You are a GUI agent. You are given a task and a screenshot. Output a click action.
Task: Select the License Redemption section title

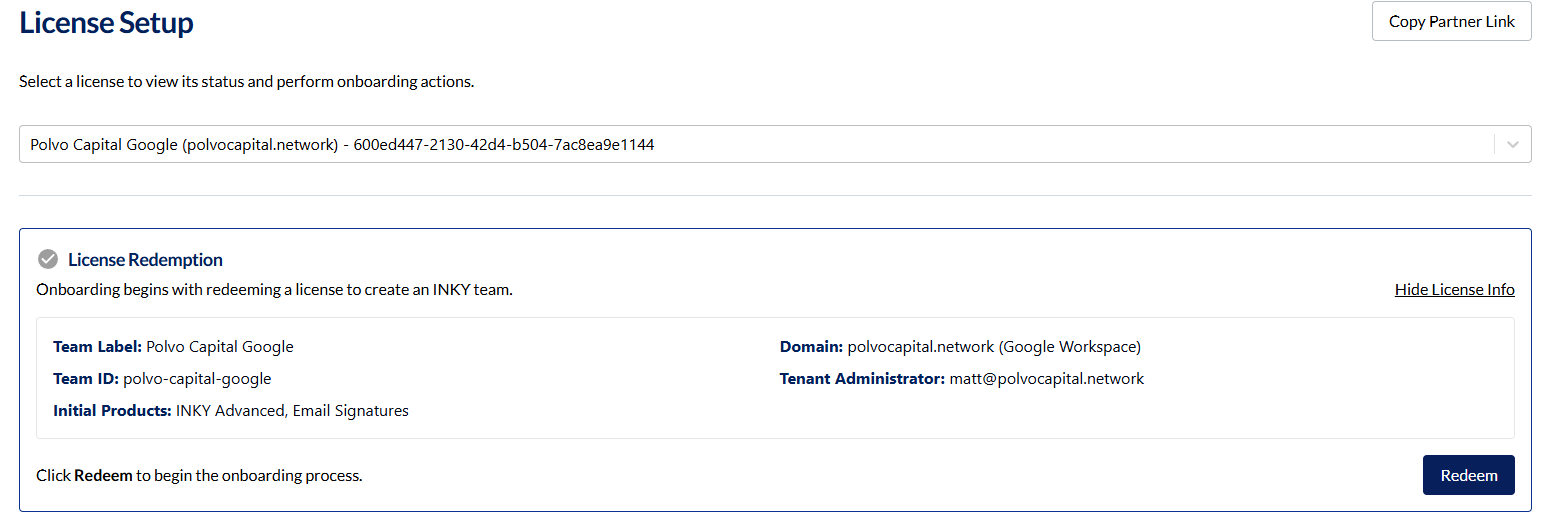tap(145, 260)
